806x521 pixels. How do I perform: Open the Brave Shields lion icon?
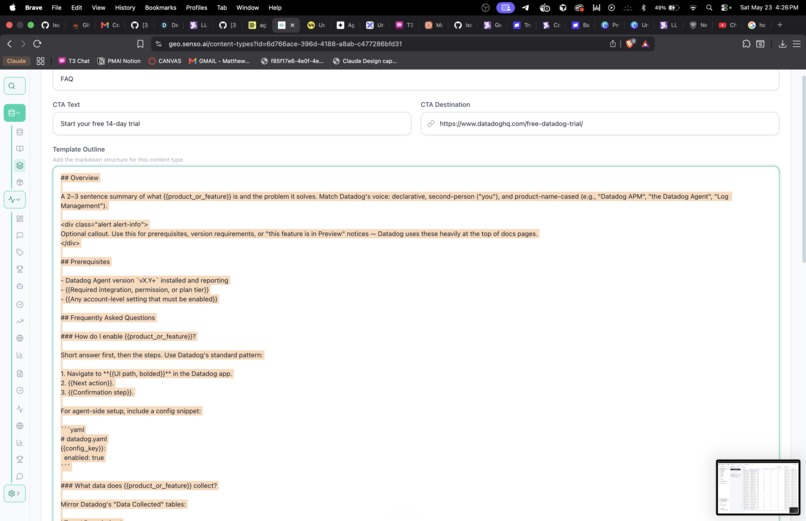coord(630,44)
